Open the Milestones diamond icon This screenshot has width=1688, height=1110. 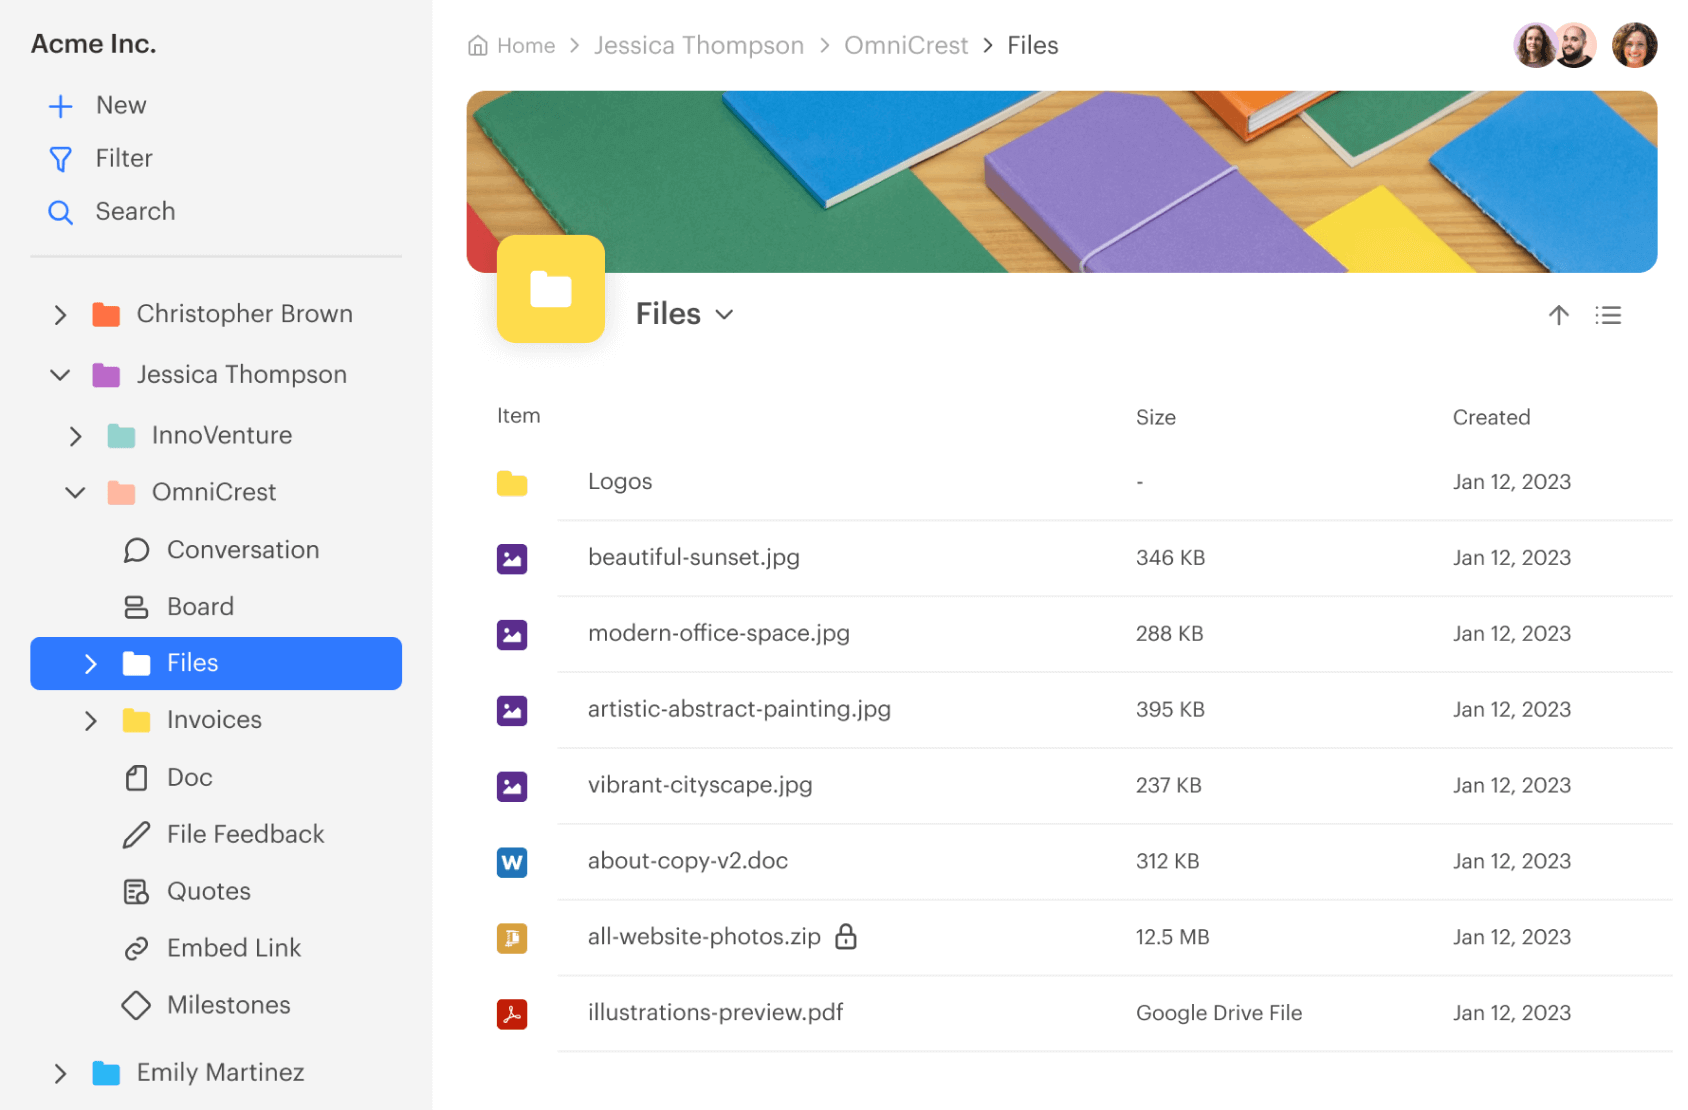click(137, 1004)
